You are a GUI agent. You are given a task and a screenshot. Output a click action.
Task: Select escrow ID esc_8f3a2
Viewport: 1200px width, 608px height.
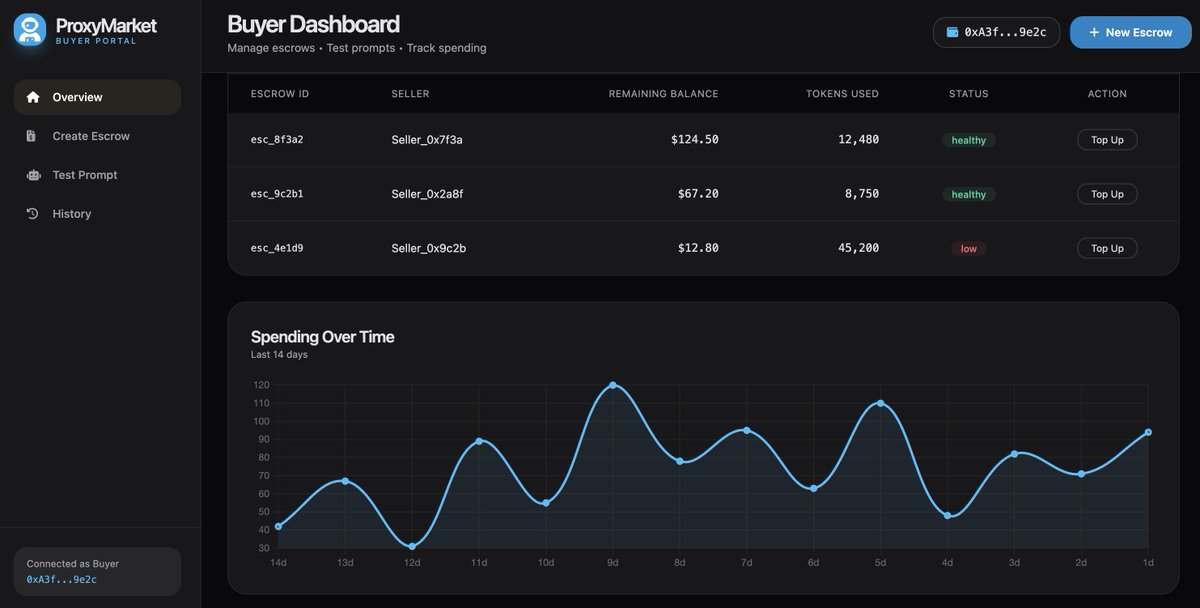tap(277, 140)
